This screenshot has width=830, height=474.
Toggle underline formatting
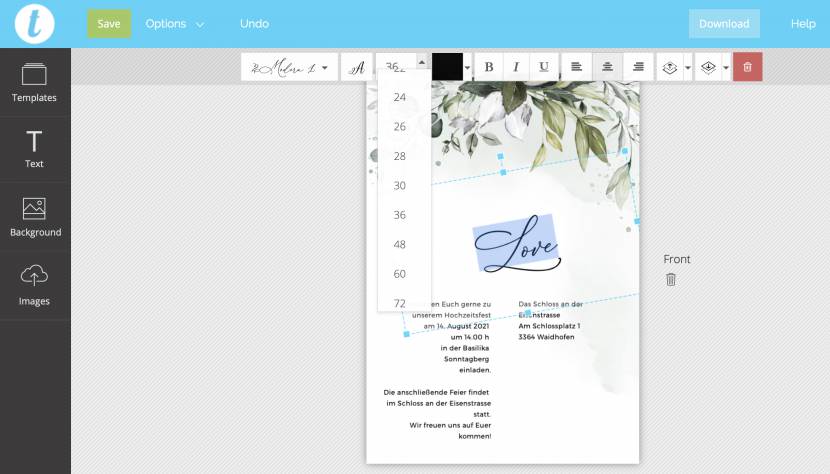pyautogui.click(x=543, y=67)
